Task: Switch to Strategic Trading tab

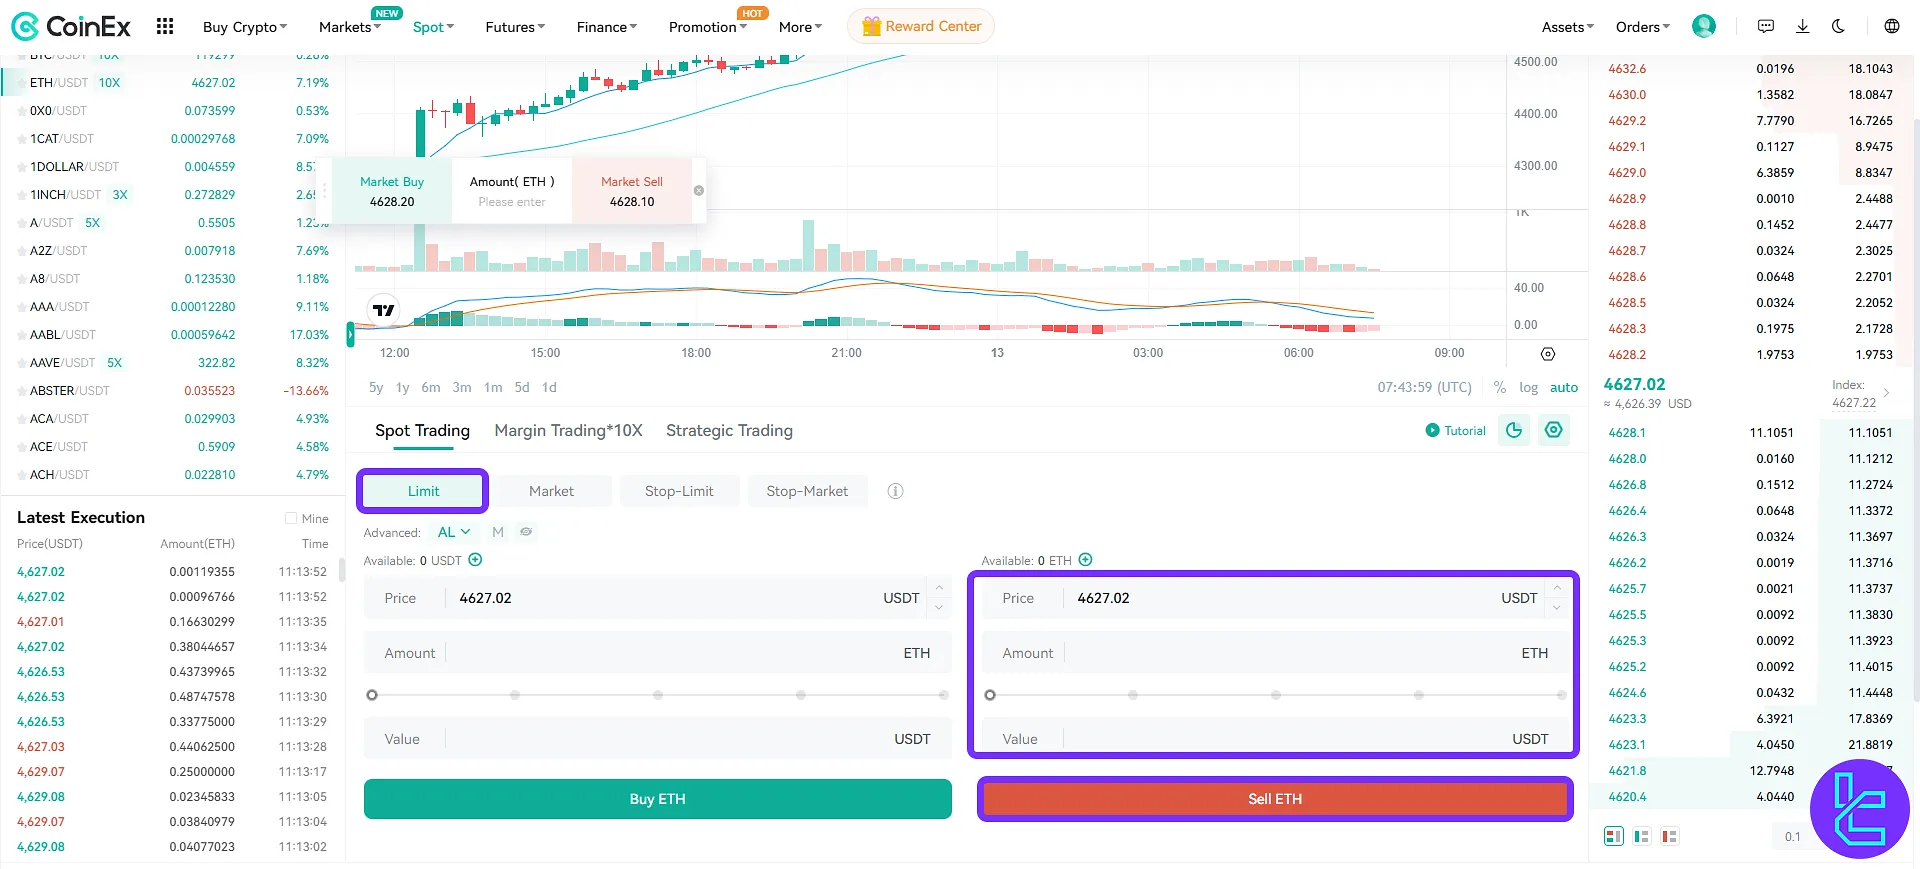Action: (729, 430)
